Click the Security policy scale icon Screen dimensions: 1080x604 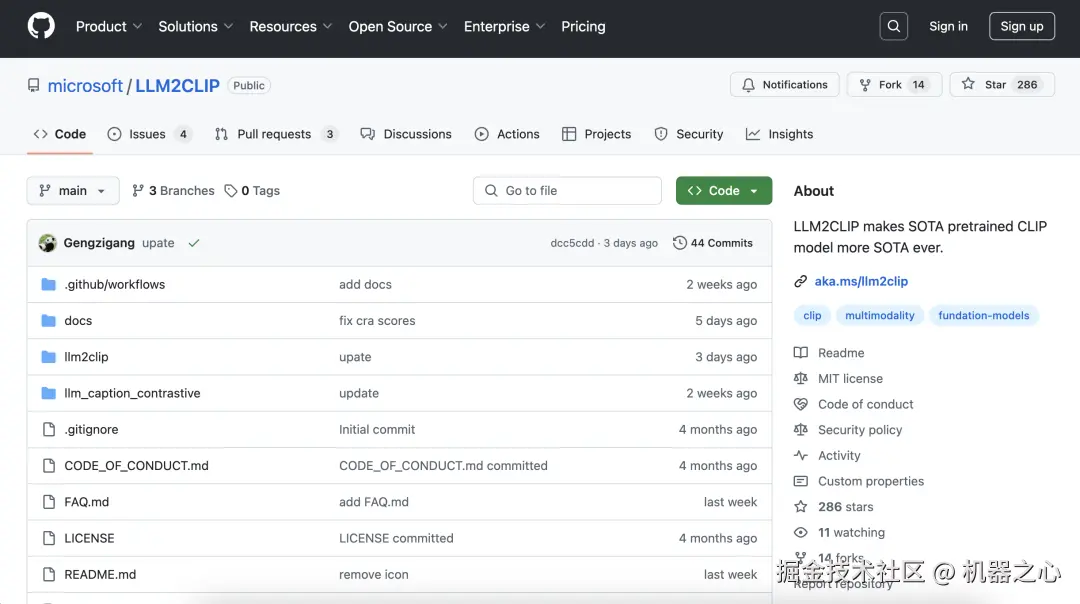[x=800, y=430]
